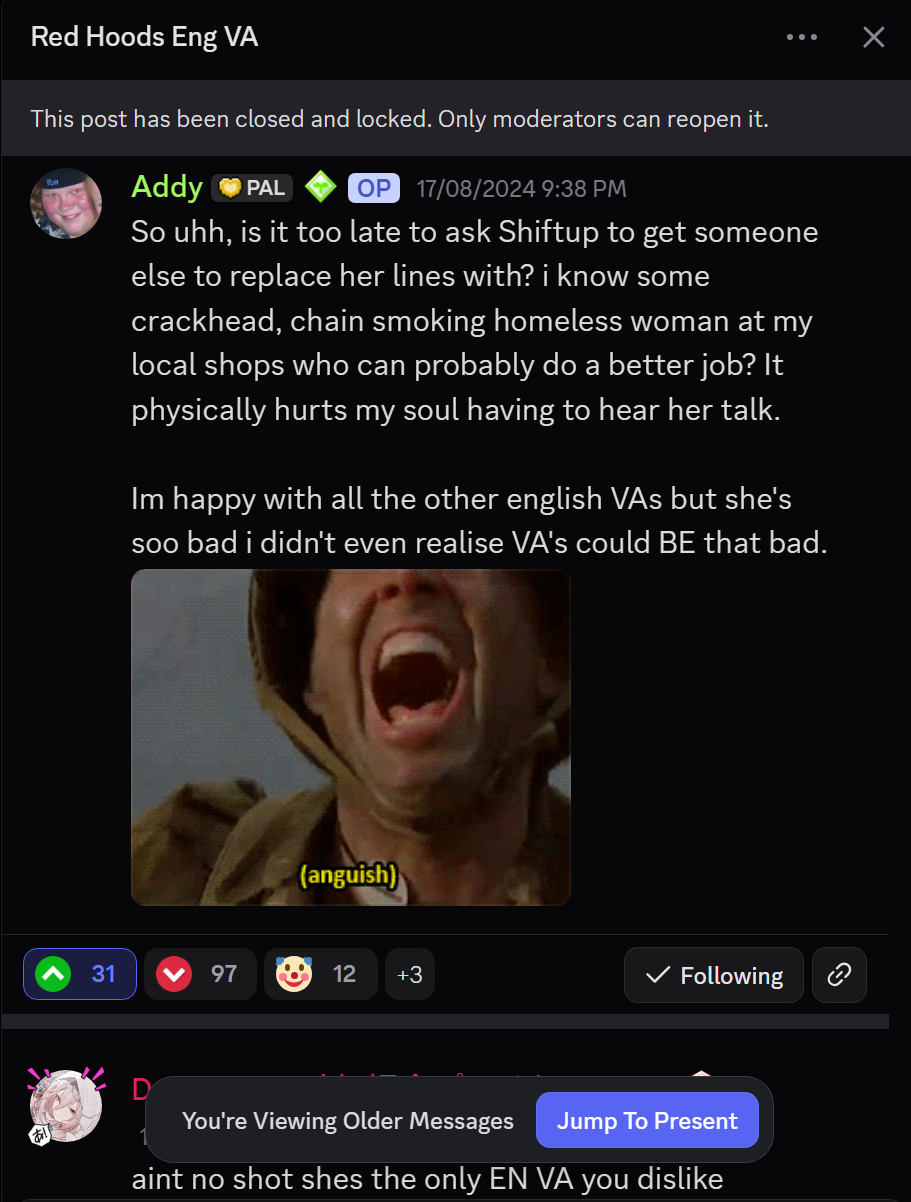Toggle the green upvote reaction with 31
Image resolution: width=911 pixels, height=1202 pixels.
point(80,974)
